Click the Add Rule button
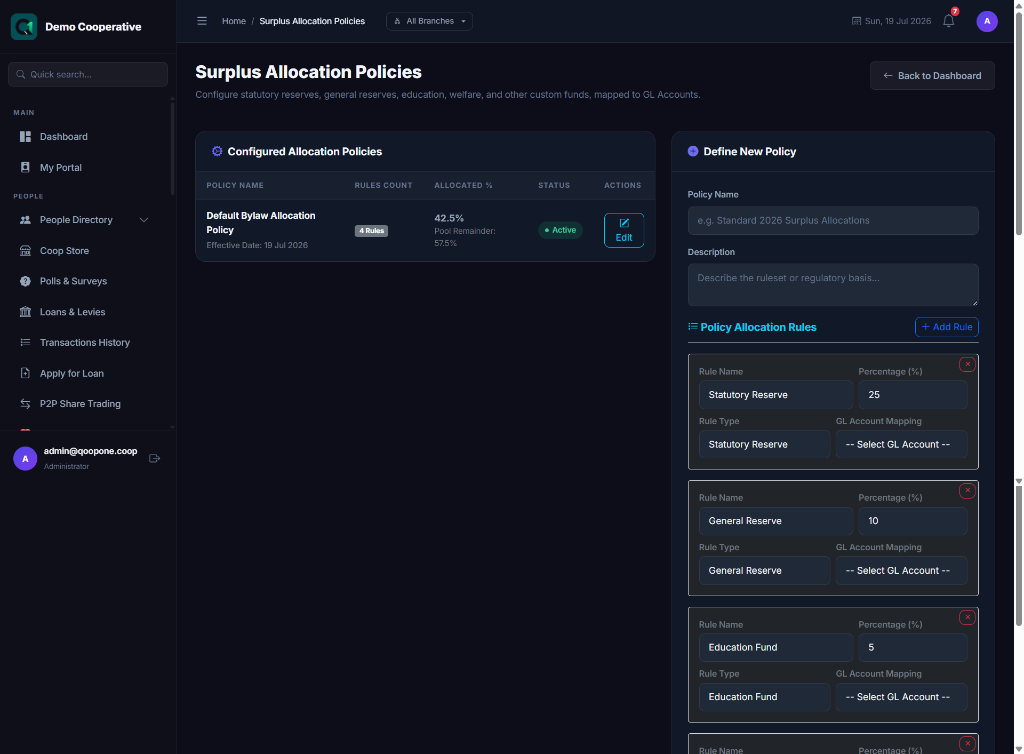Screen dimensions: 1024x754 946,327
